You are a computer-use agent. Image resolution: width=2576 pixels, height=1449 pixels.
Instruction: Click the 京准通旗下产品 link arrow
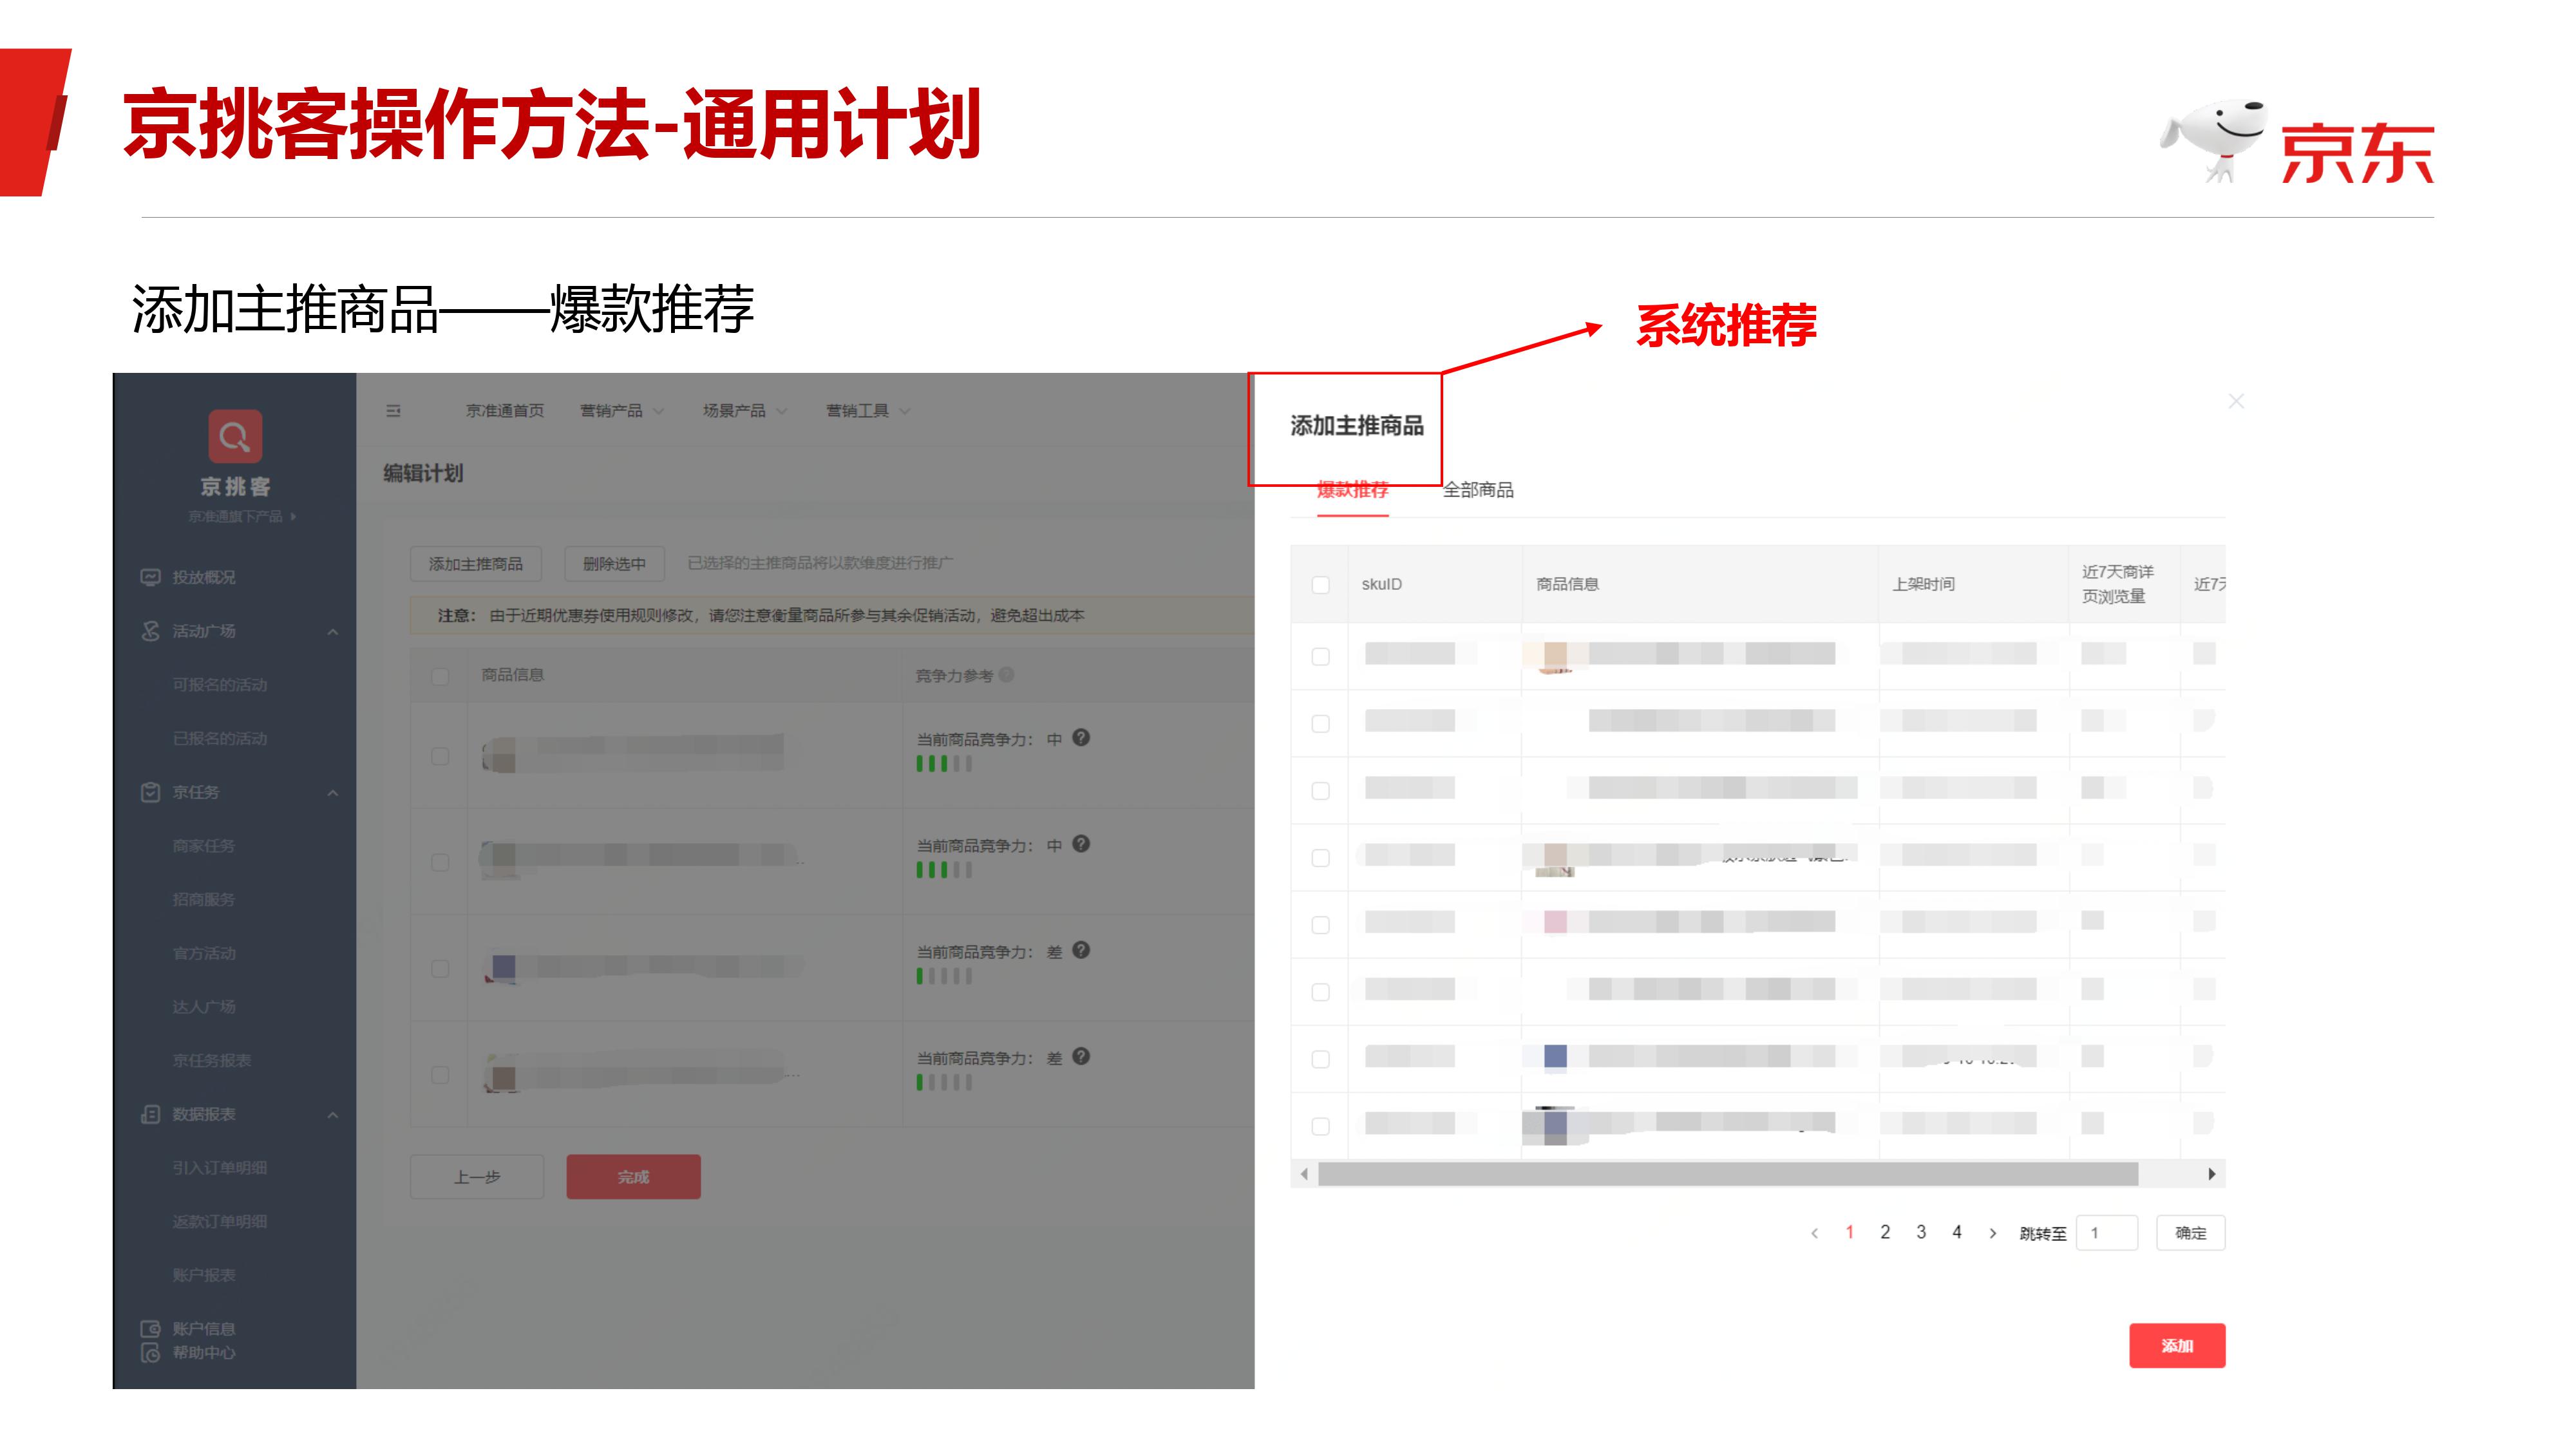click(293, 516)
